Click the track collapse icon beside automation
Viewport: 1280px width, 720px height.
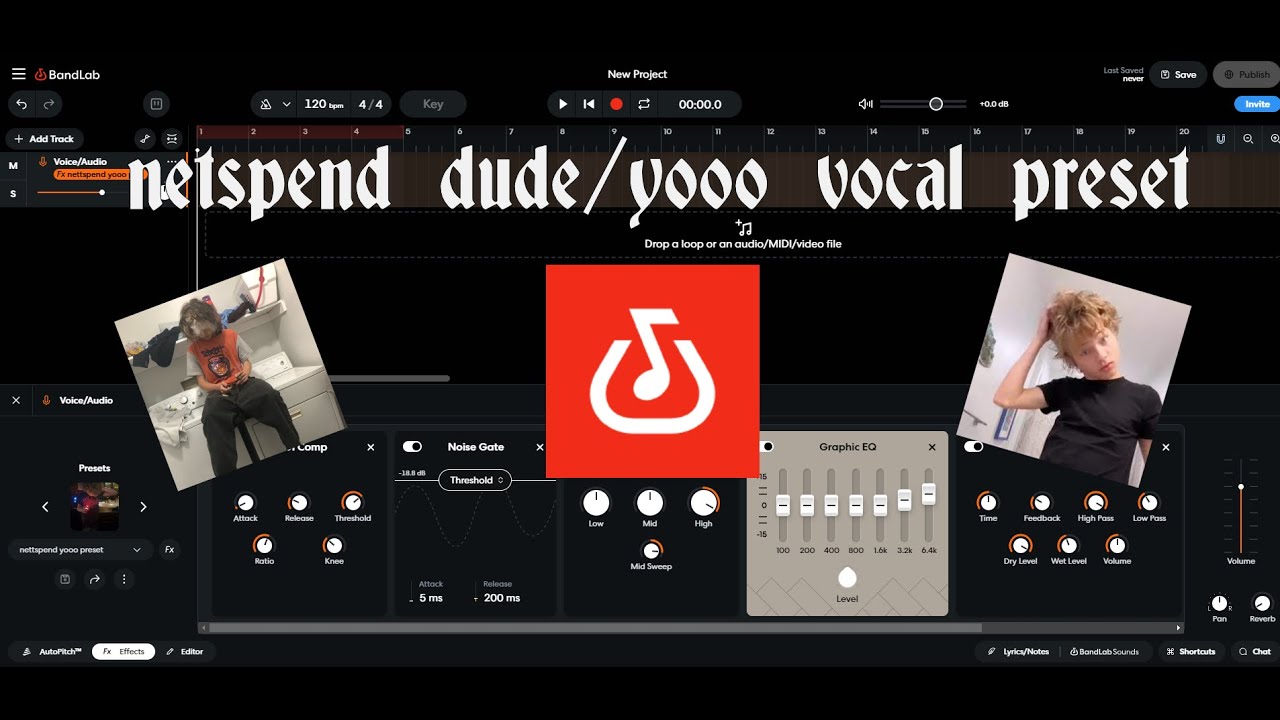[172, 139]
